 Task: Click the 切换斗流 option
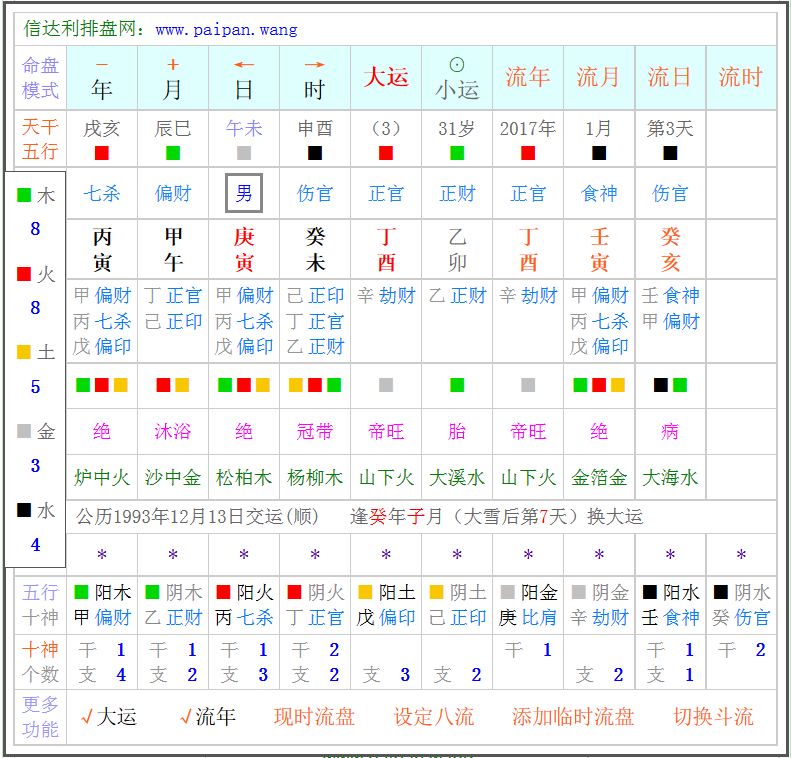coord(713,716)
